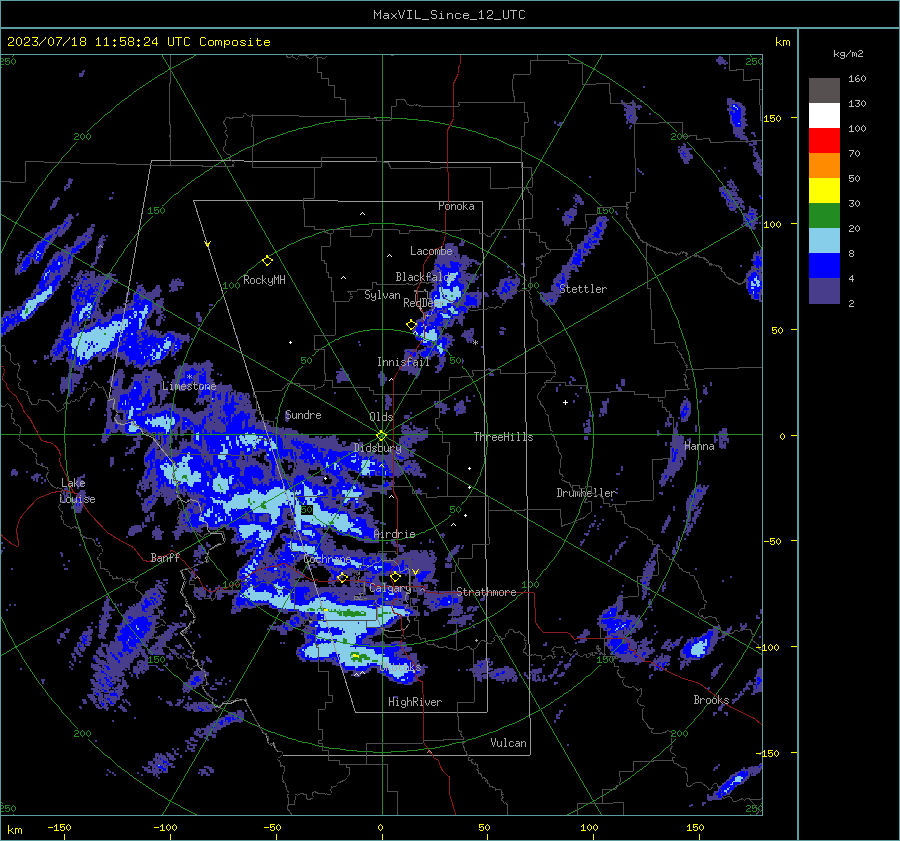The height and width of the screenshot is (841, 900).
Task: Click the legend value 30
Action: [x=854, y=204]
